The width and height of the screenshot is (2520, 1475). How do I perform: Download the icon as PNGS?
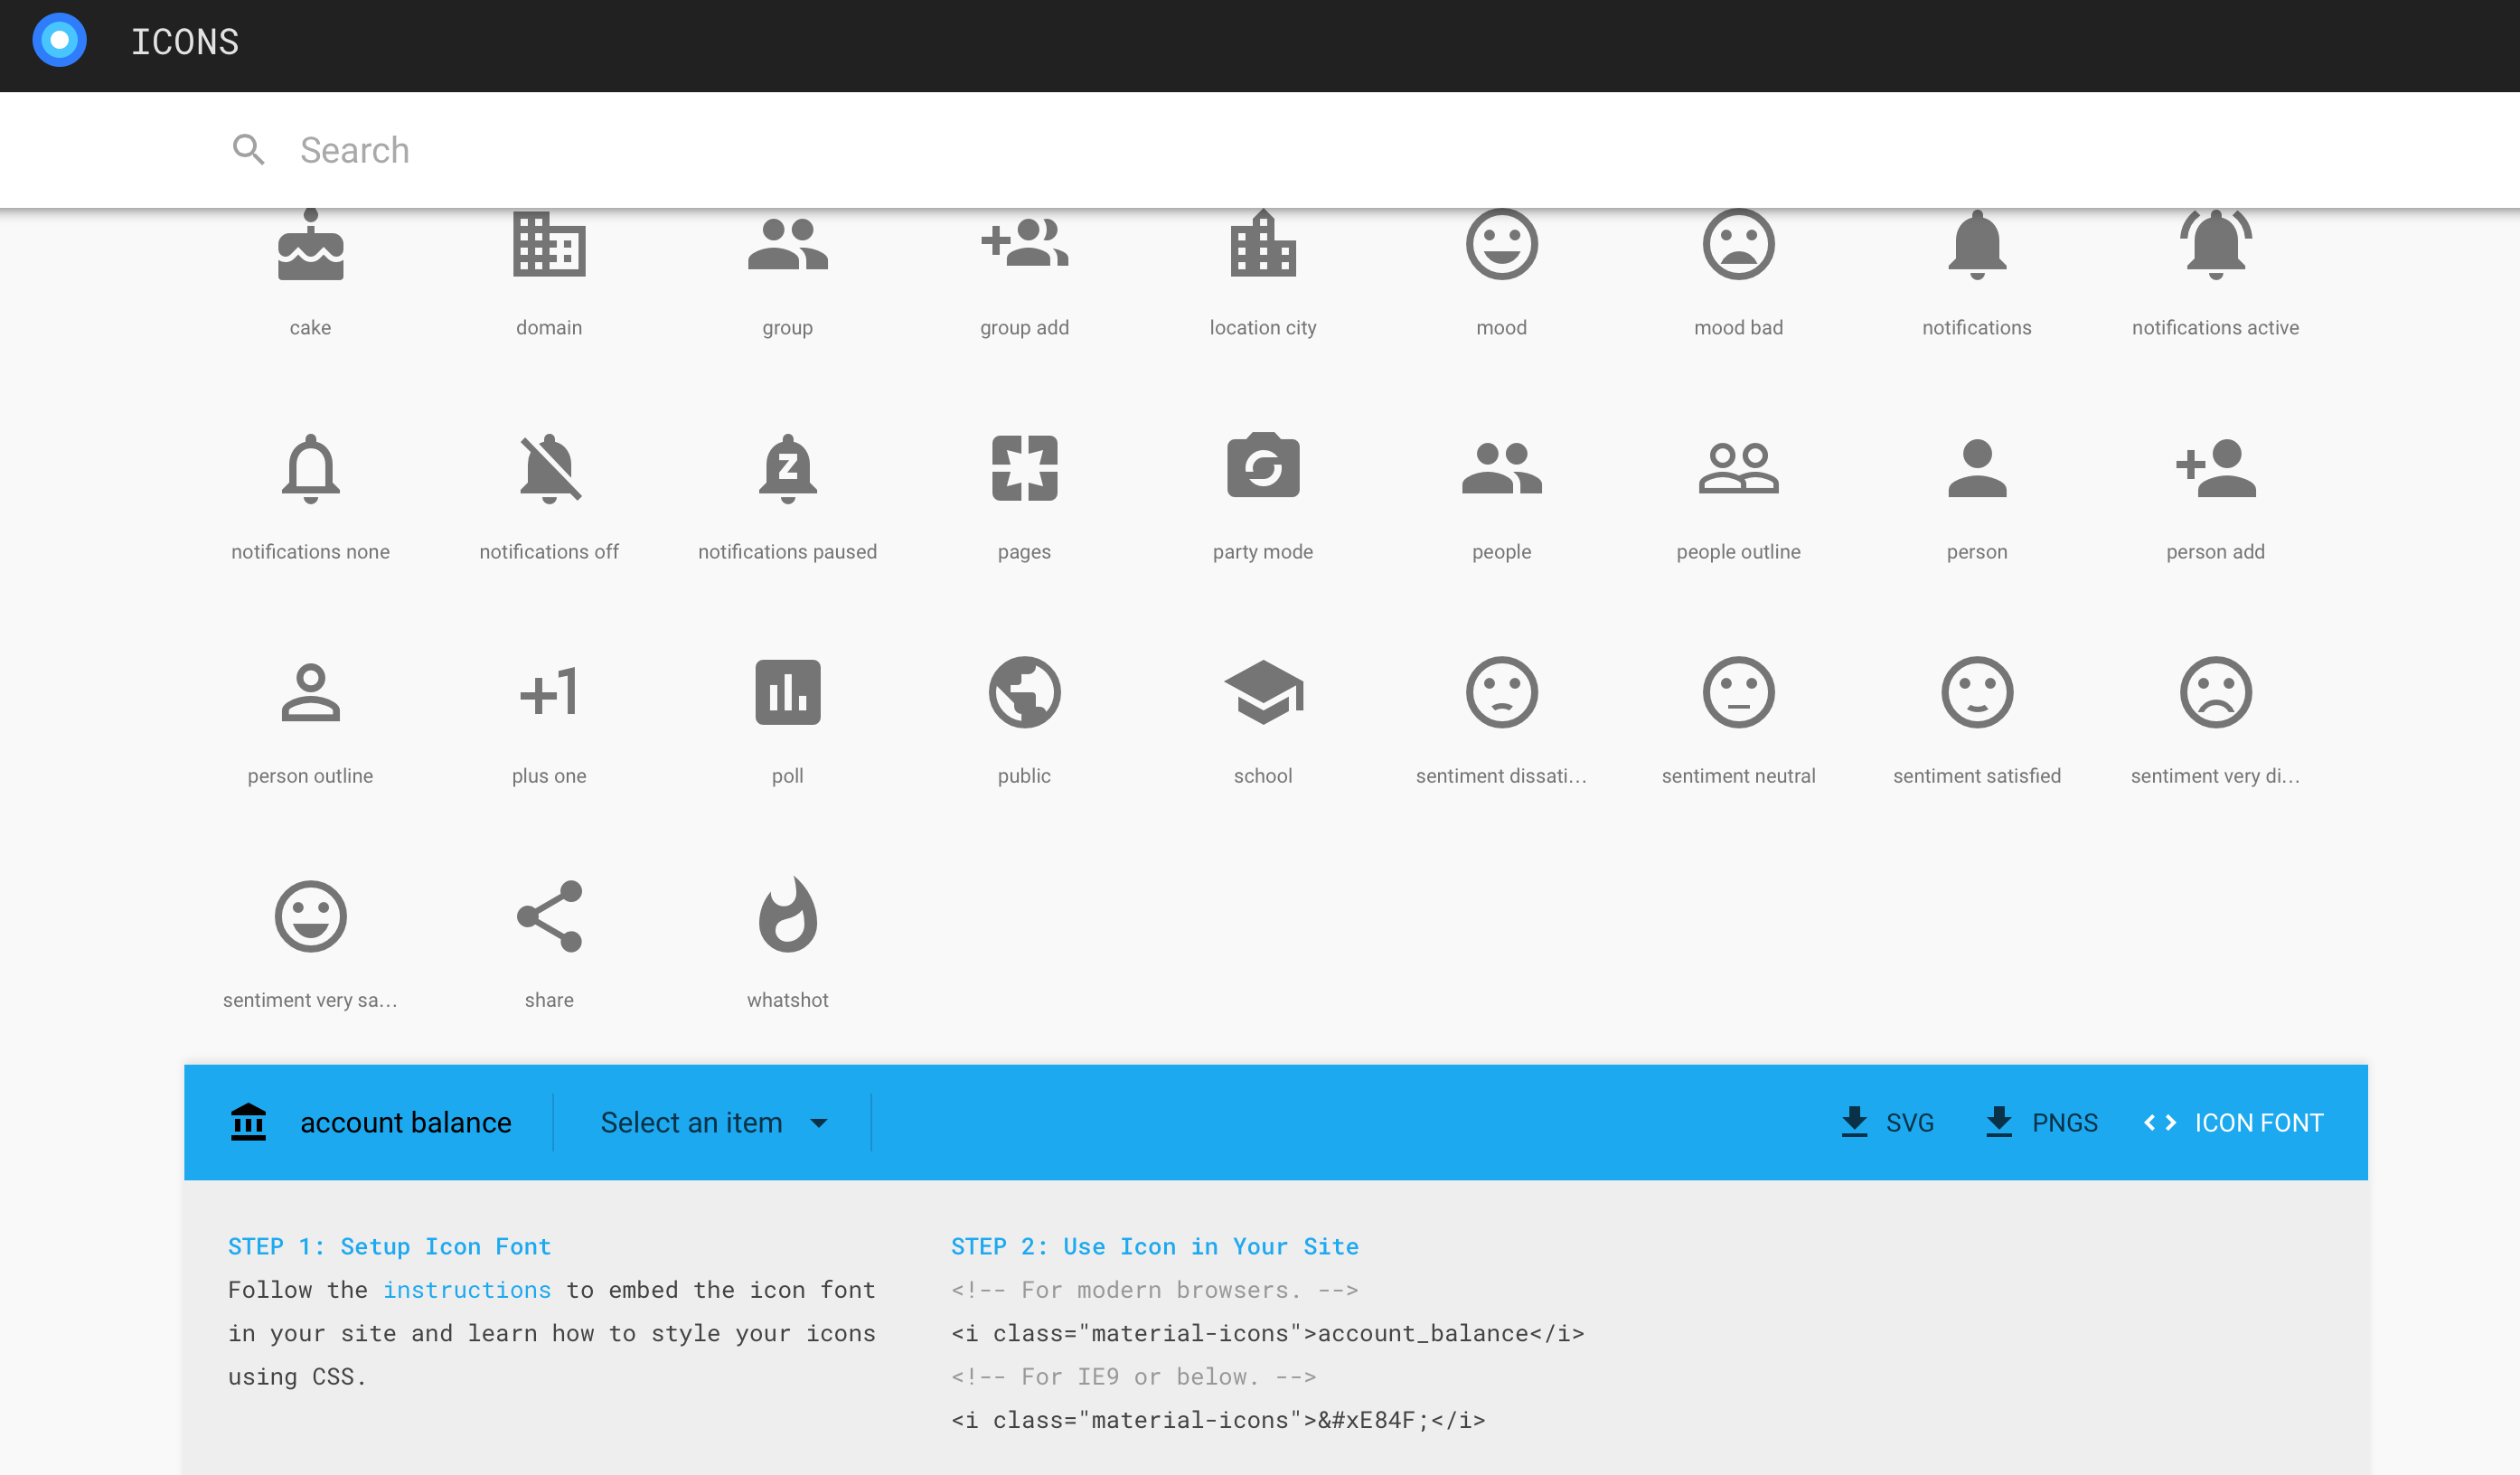[2040, 1123]
